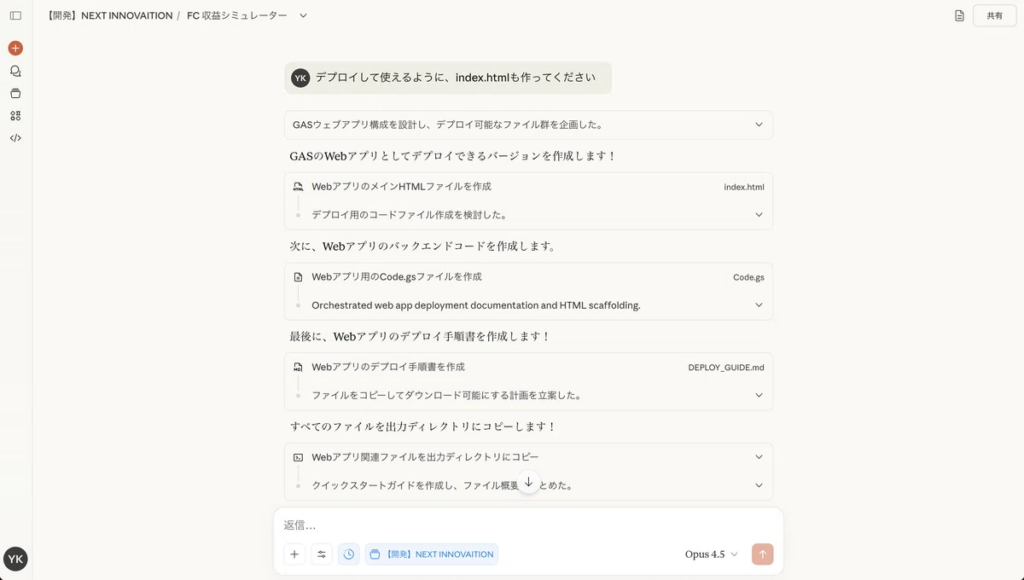Click the 【開発】NEXT INNOVAITION breadcrumb at top
Screen dimensions: 1024x580
click(109, 16)
